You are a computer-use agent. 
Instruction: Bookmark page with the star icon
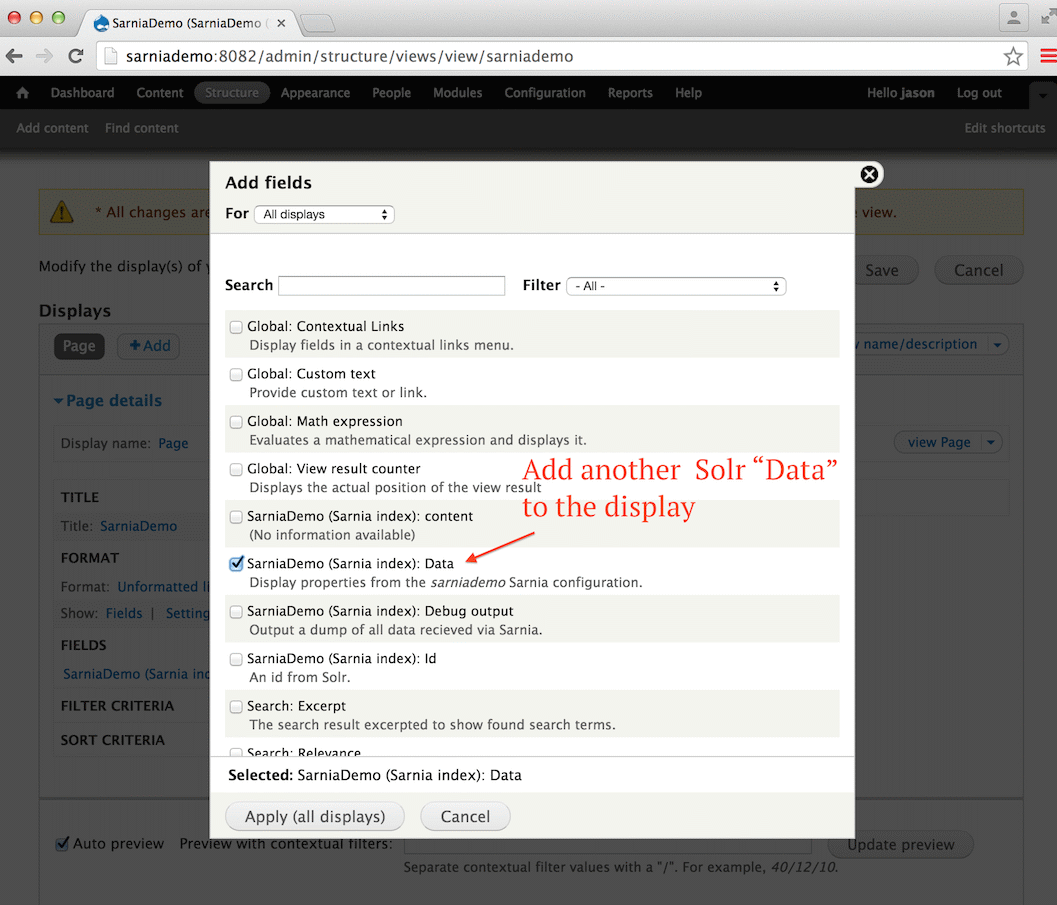[x=1013, y=57]
